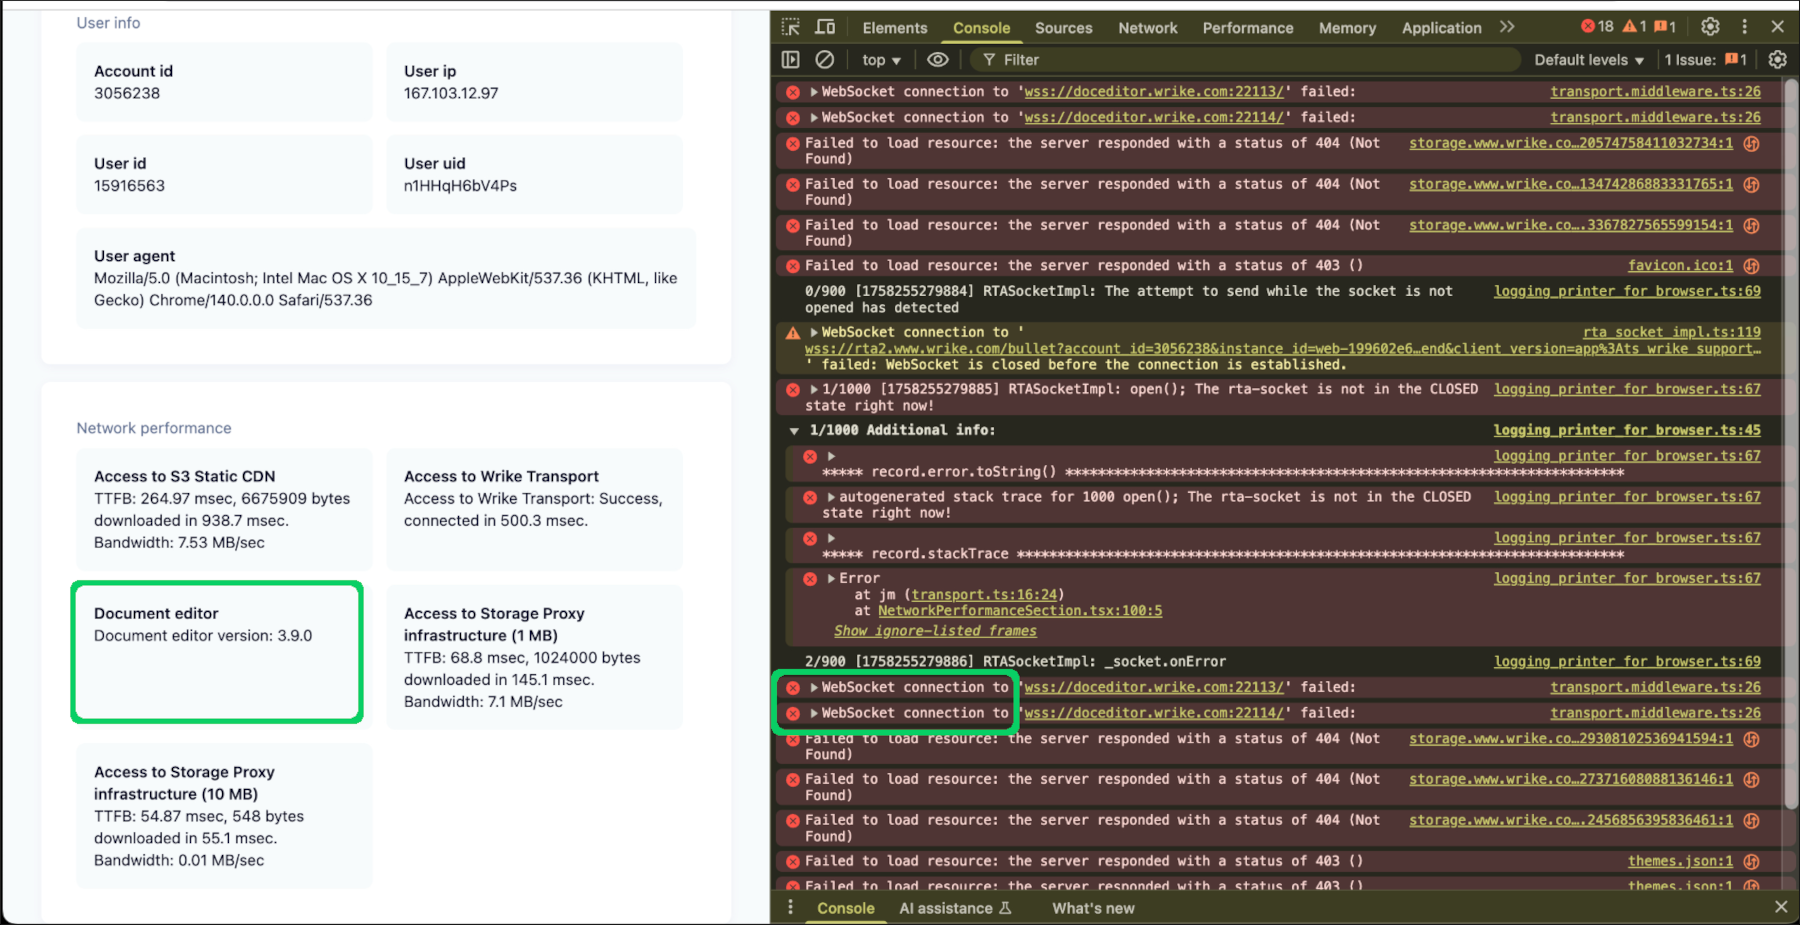Show more DevTools tabs via double chevron
Screen dimensions: 1800x925
pyautogui.click(x=1507, y=27)
